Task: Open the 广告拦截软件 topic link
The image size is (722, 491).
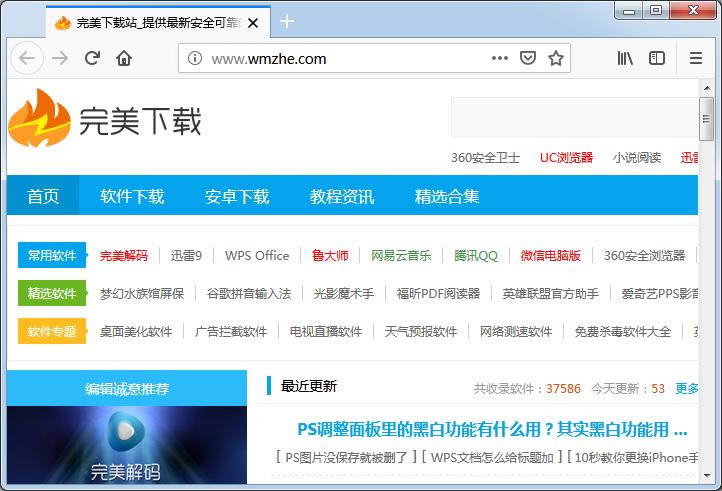Action: coord(231,331)
